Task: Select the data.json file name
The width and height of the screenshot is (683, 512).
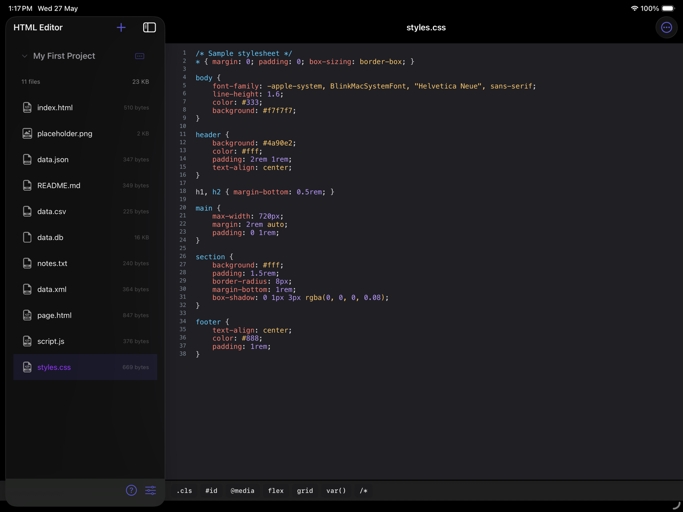Action: pyautogui.click(x=53, y=159)
